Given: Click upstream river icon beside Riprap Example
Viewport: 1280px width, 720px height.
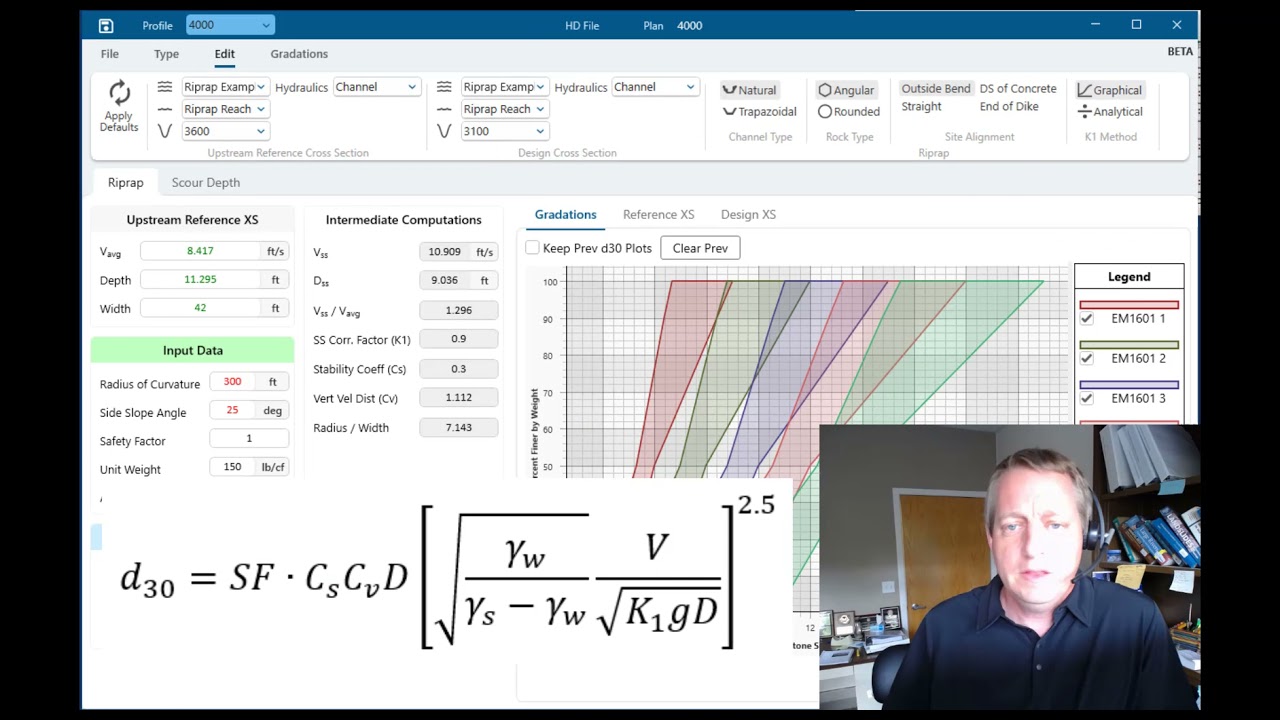Looking at the screenshot, I should [165, 87].
